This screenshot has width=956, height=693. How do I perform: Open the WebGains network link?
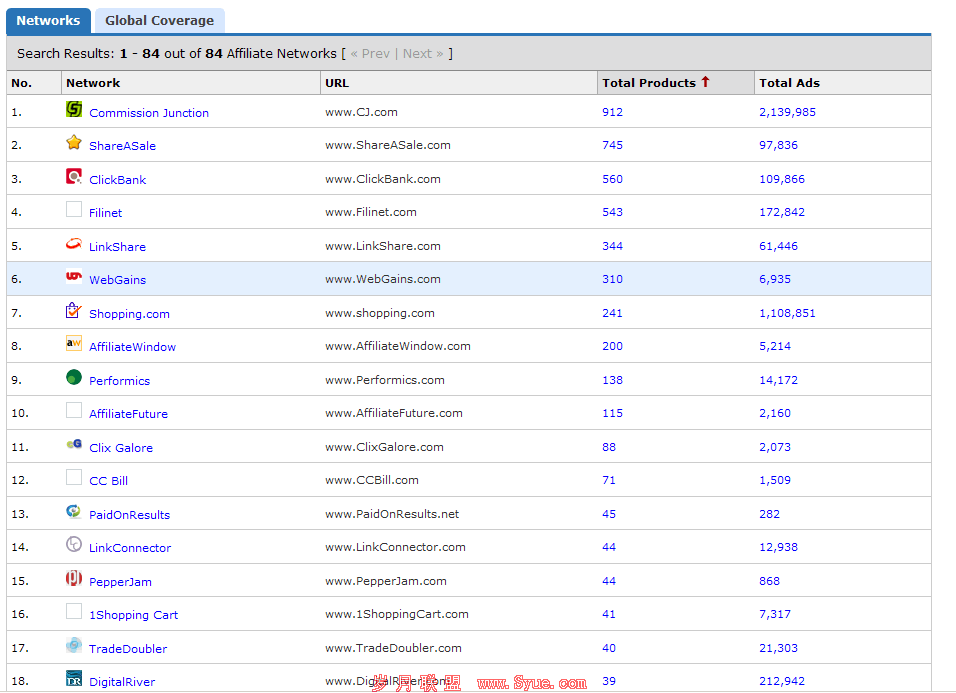[x=117, y=280]
